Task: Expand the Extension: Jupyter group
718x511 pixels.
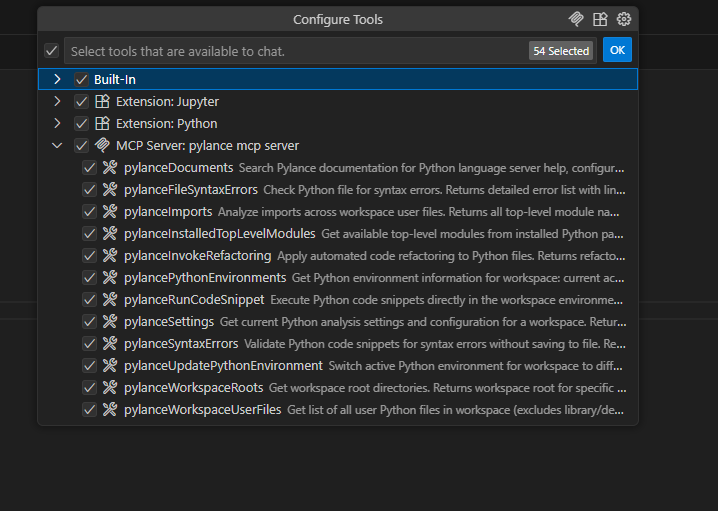Action: click(x=57, y=101)
